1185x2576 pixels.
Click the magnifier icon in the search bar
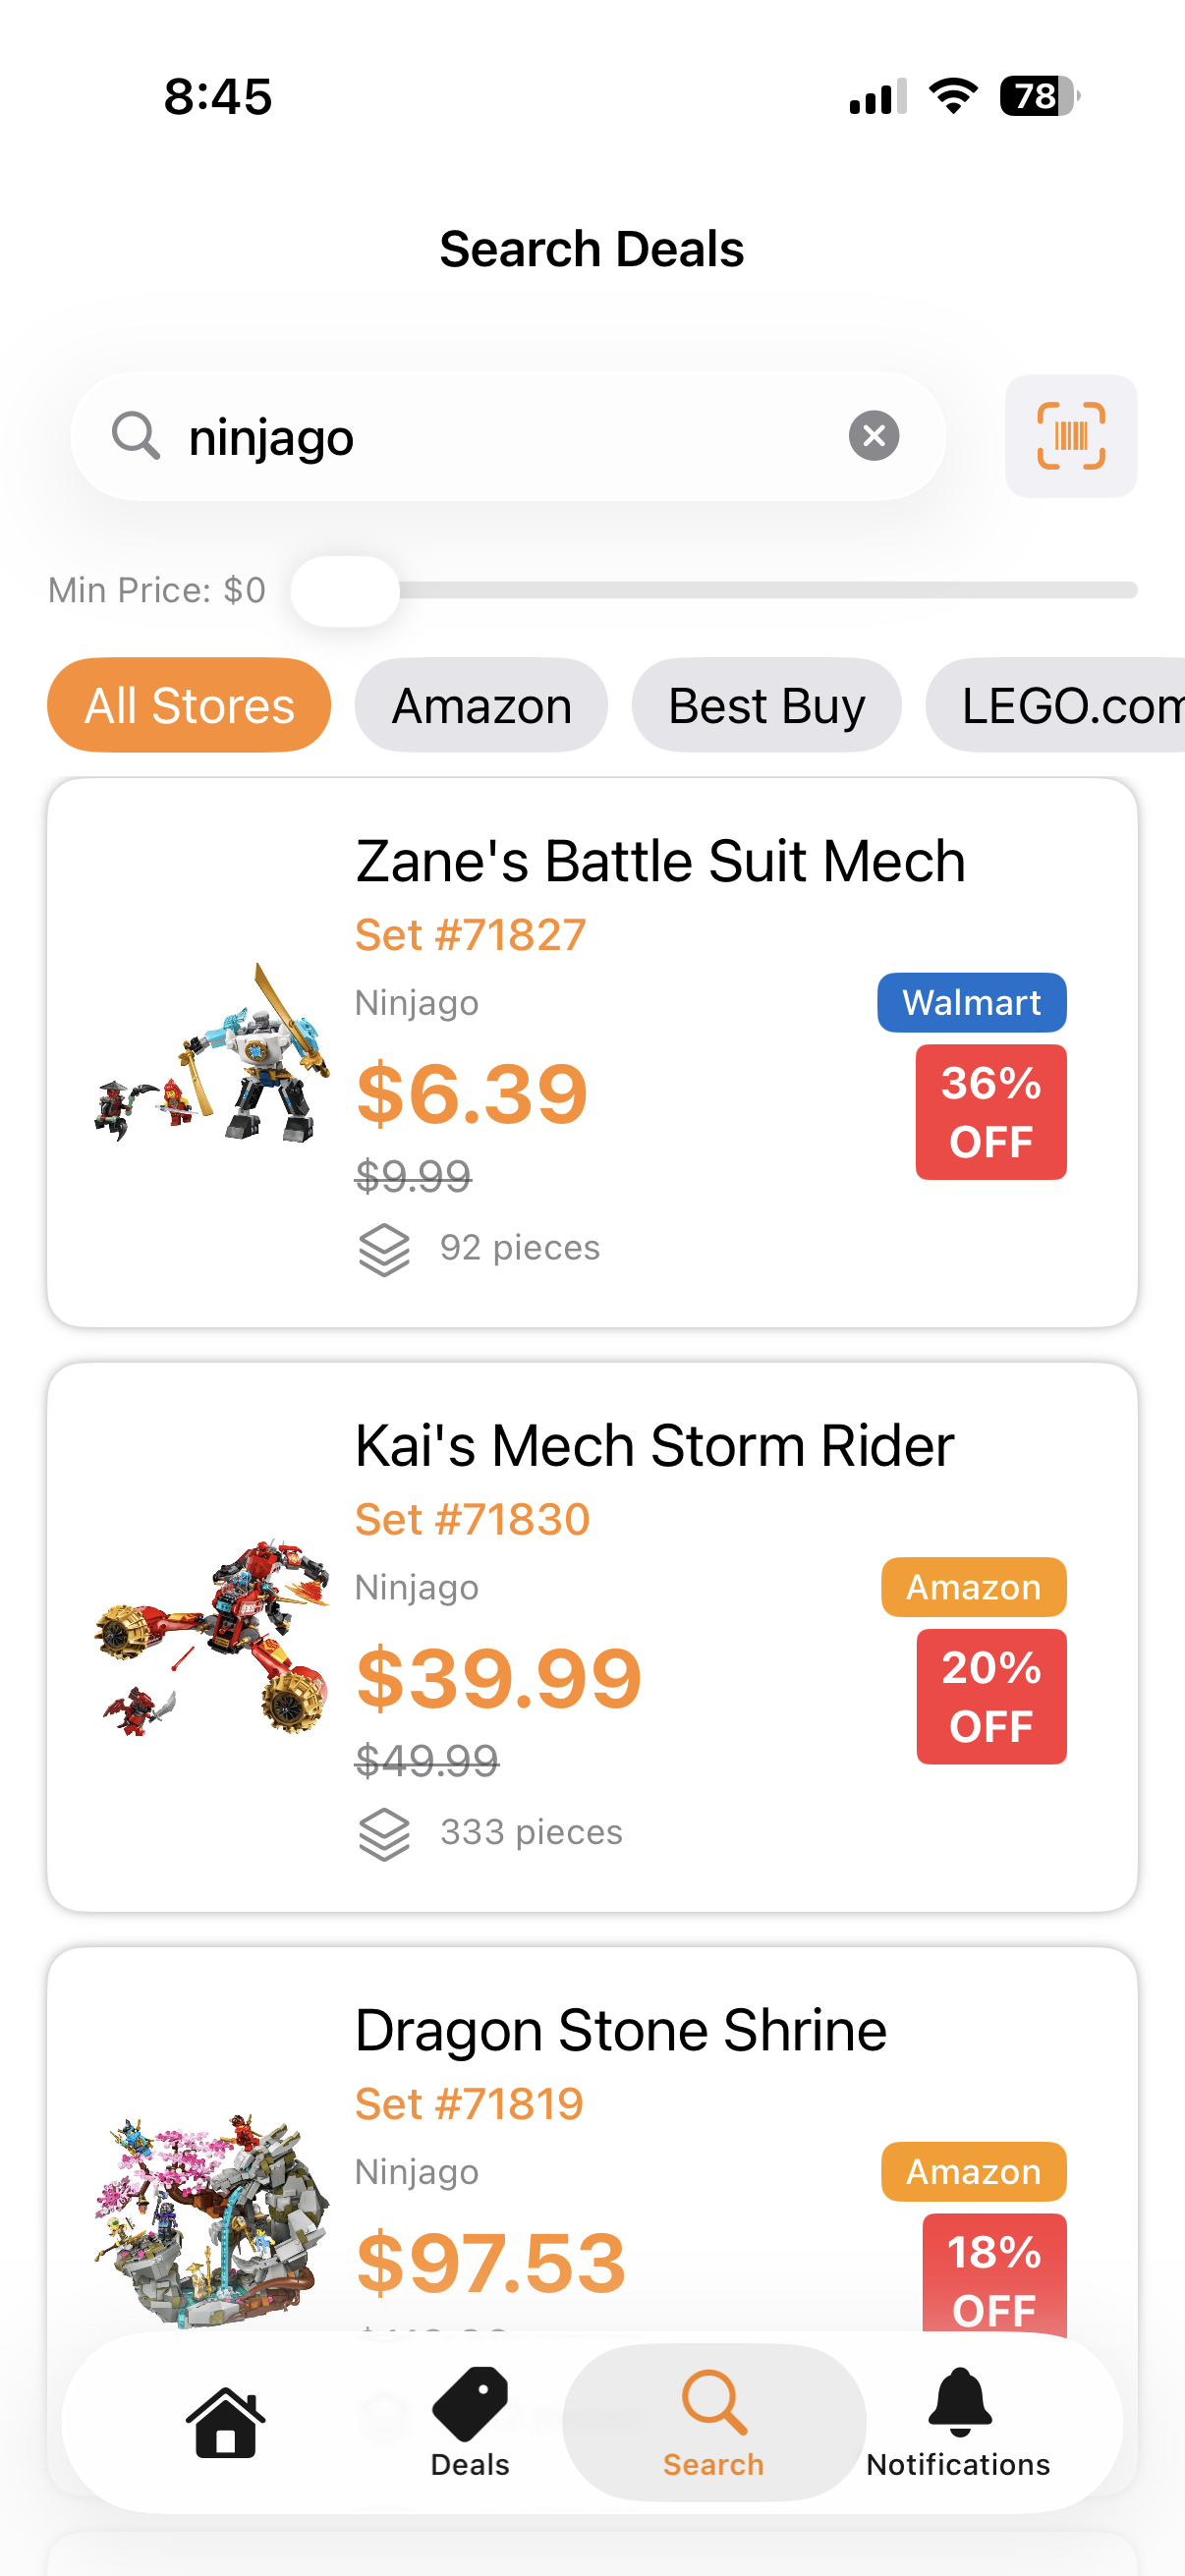click(x=136, y=436)
